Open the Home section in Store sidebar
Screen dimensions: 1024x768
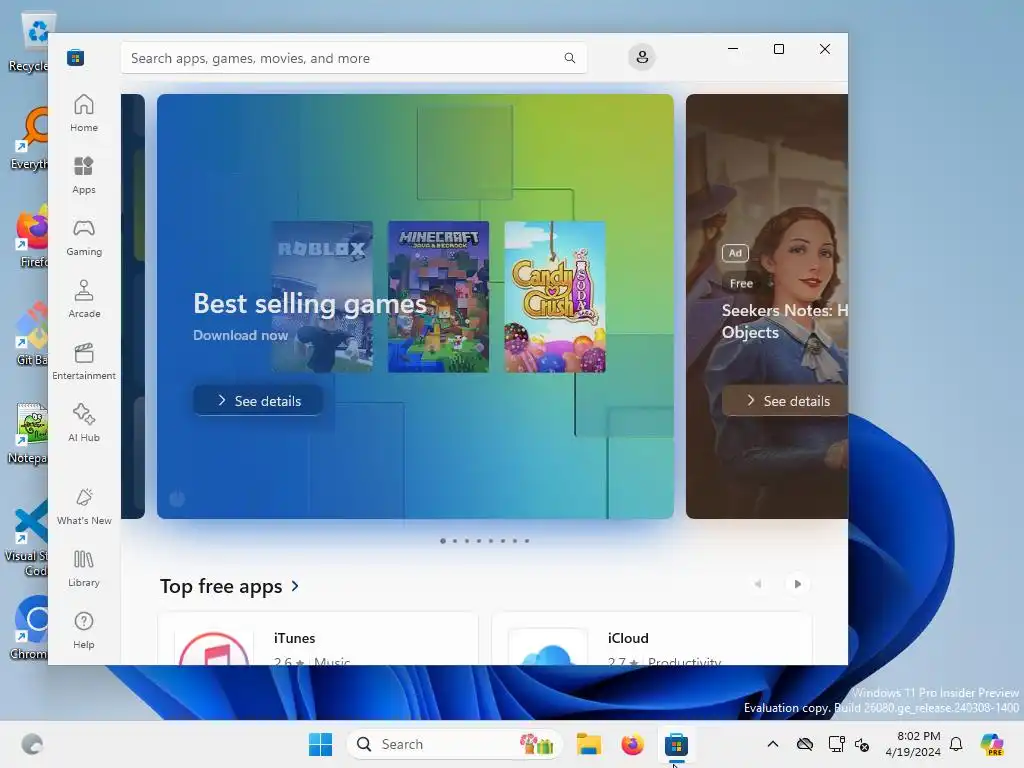pyautogui.click(x=84, y=114)
